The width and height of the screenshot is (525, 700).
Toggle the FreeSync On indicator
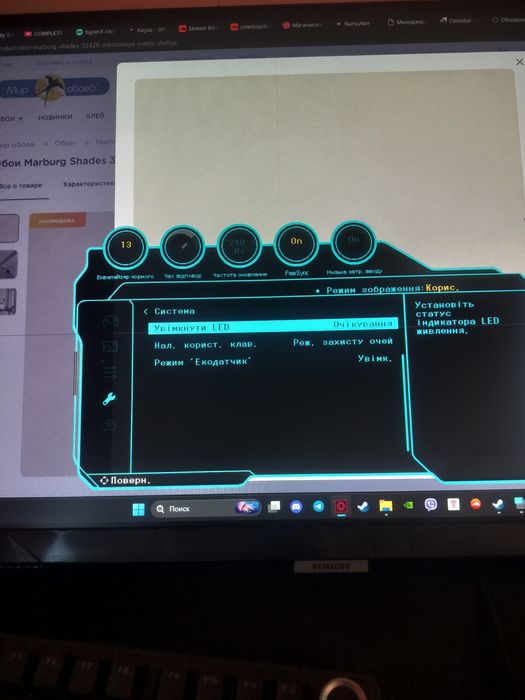(x=296, y=245)
